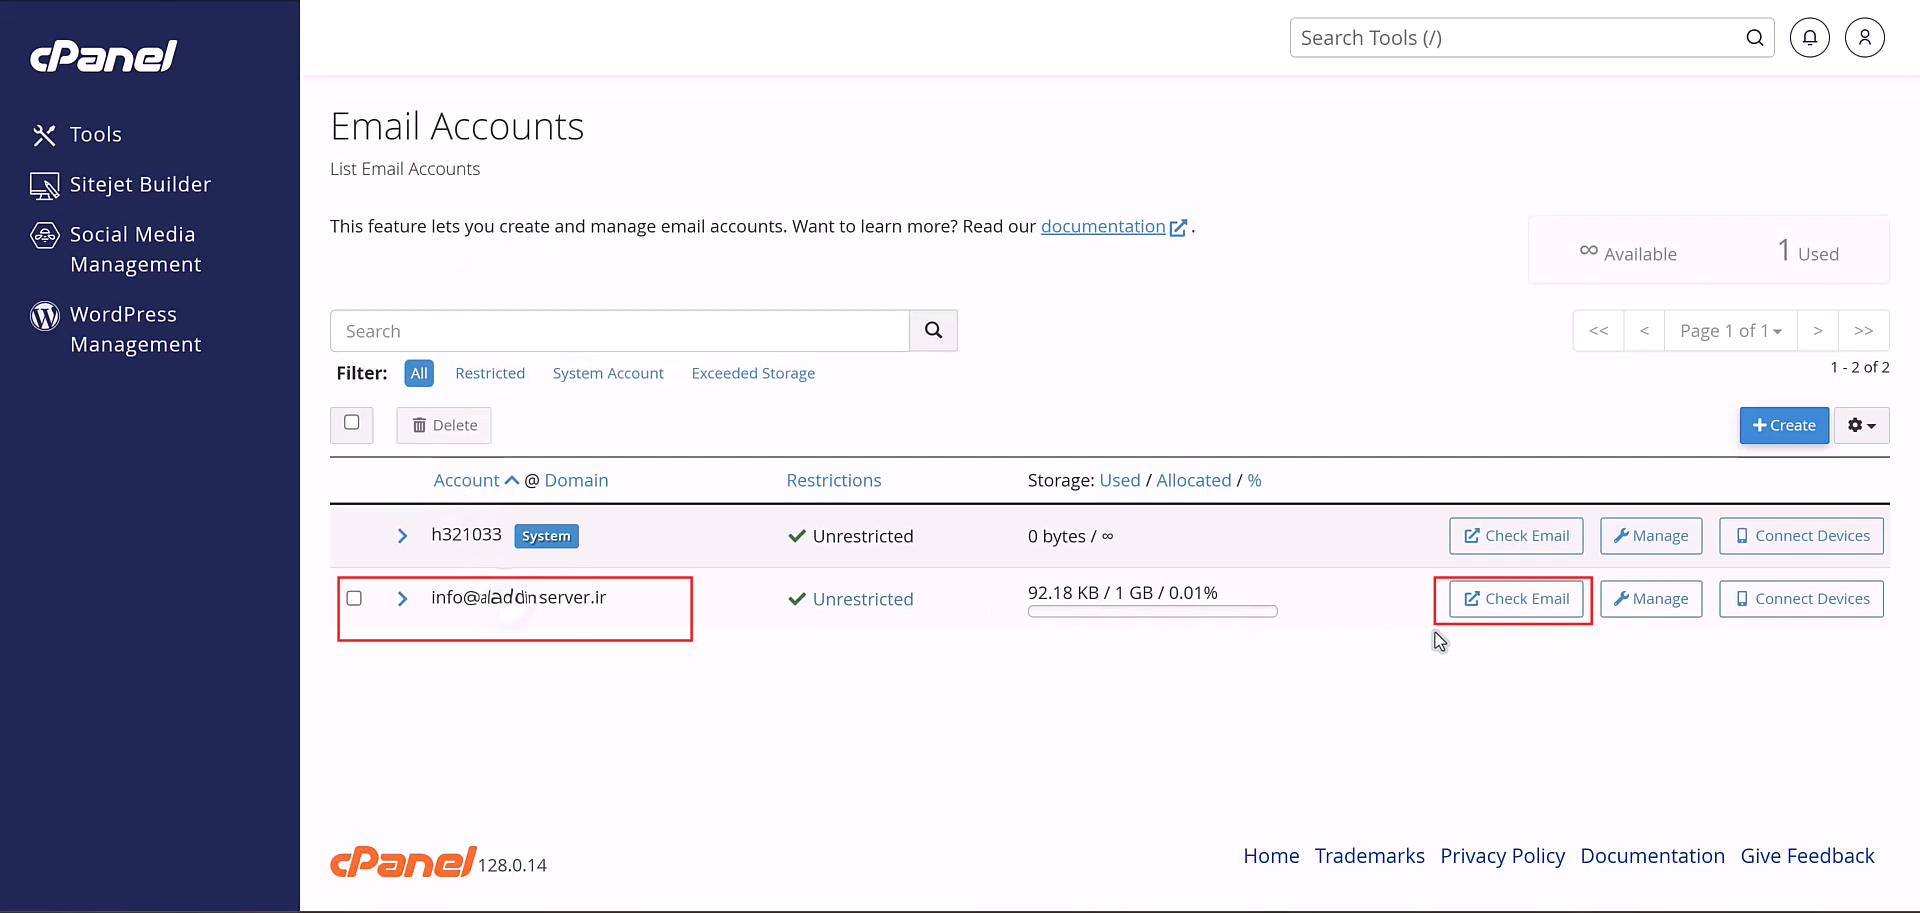The height and width of the screenshot is (913, 1920).
Task: Click the email search magnifier button
Action: (933, 331)
